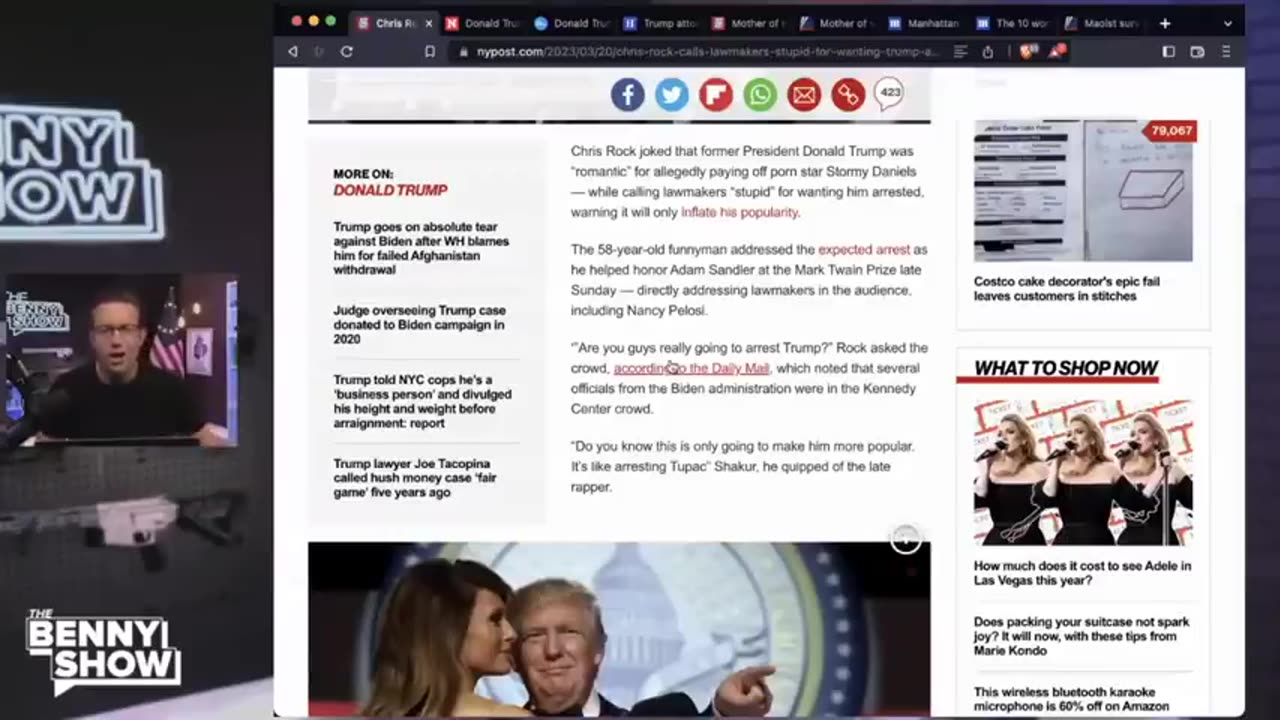Screen dimensions: 1280x720
Task: Open the browser main menu icon
Action: tap(1226, 52)
